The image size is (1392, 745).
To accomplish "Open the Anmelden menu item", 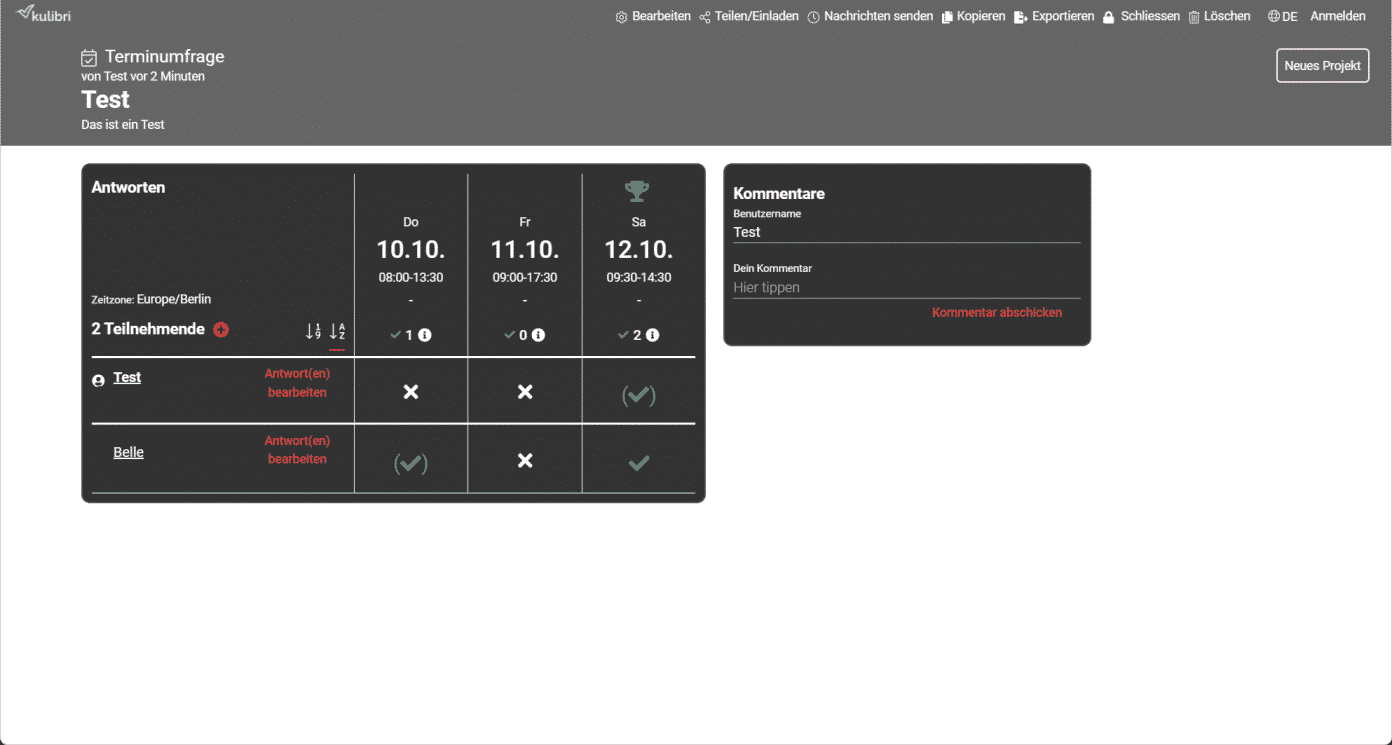I will coord(1338,16).
